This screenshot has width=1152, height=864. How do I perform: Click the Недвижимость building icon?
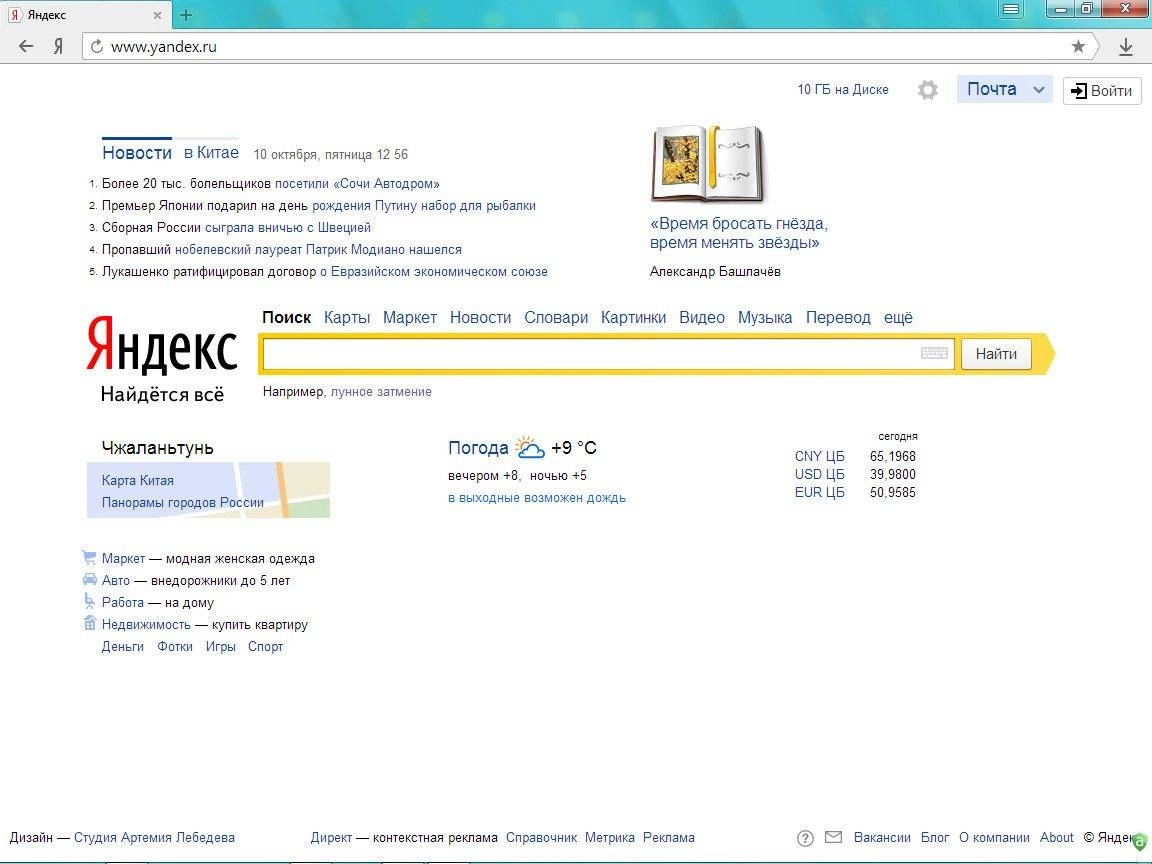click(x=90, y=624)
